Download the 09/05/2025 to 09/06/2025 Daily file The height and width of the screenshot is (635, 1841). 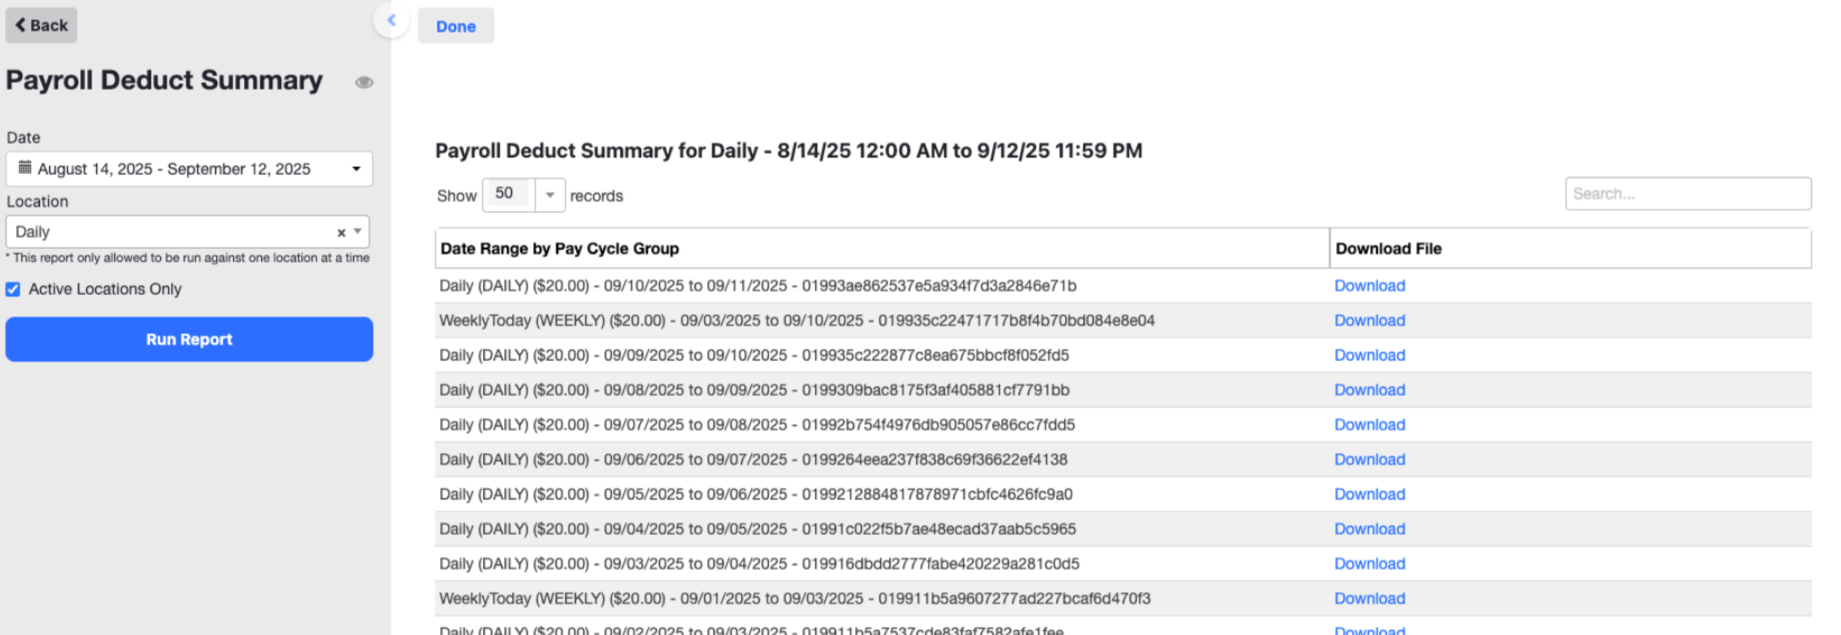click(x=1370, y=494)
